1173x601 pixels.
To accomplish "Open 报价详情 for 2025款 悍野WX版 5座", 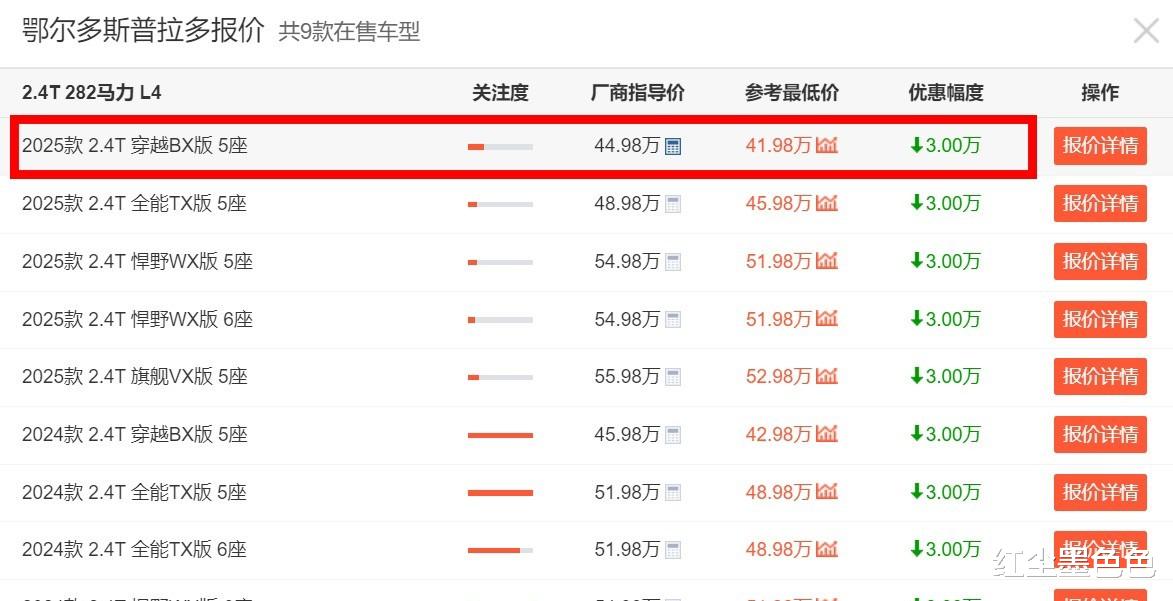I will click(1100, 261).
